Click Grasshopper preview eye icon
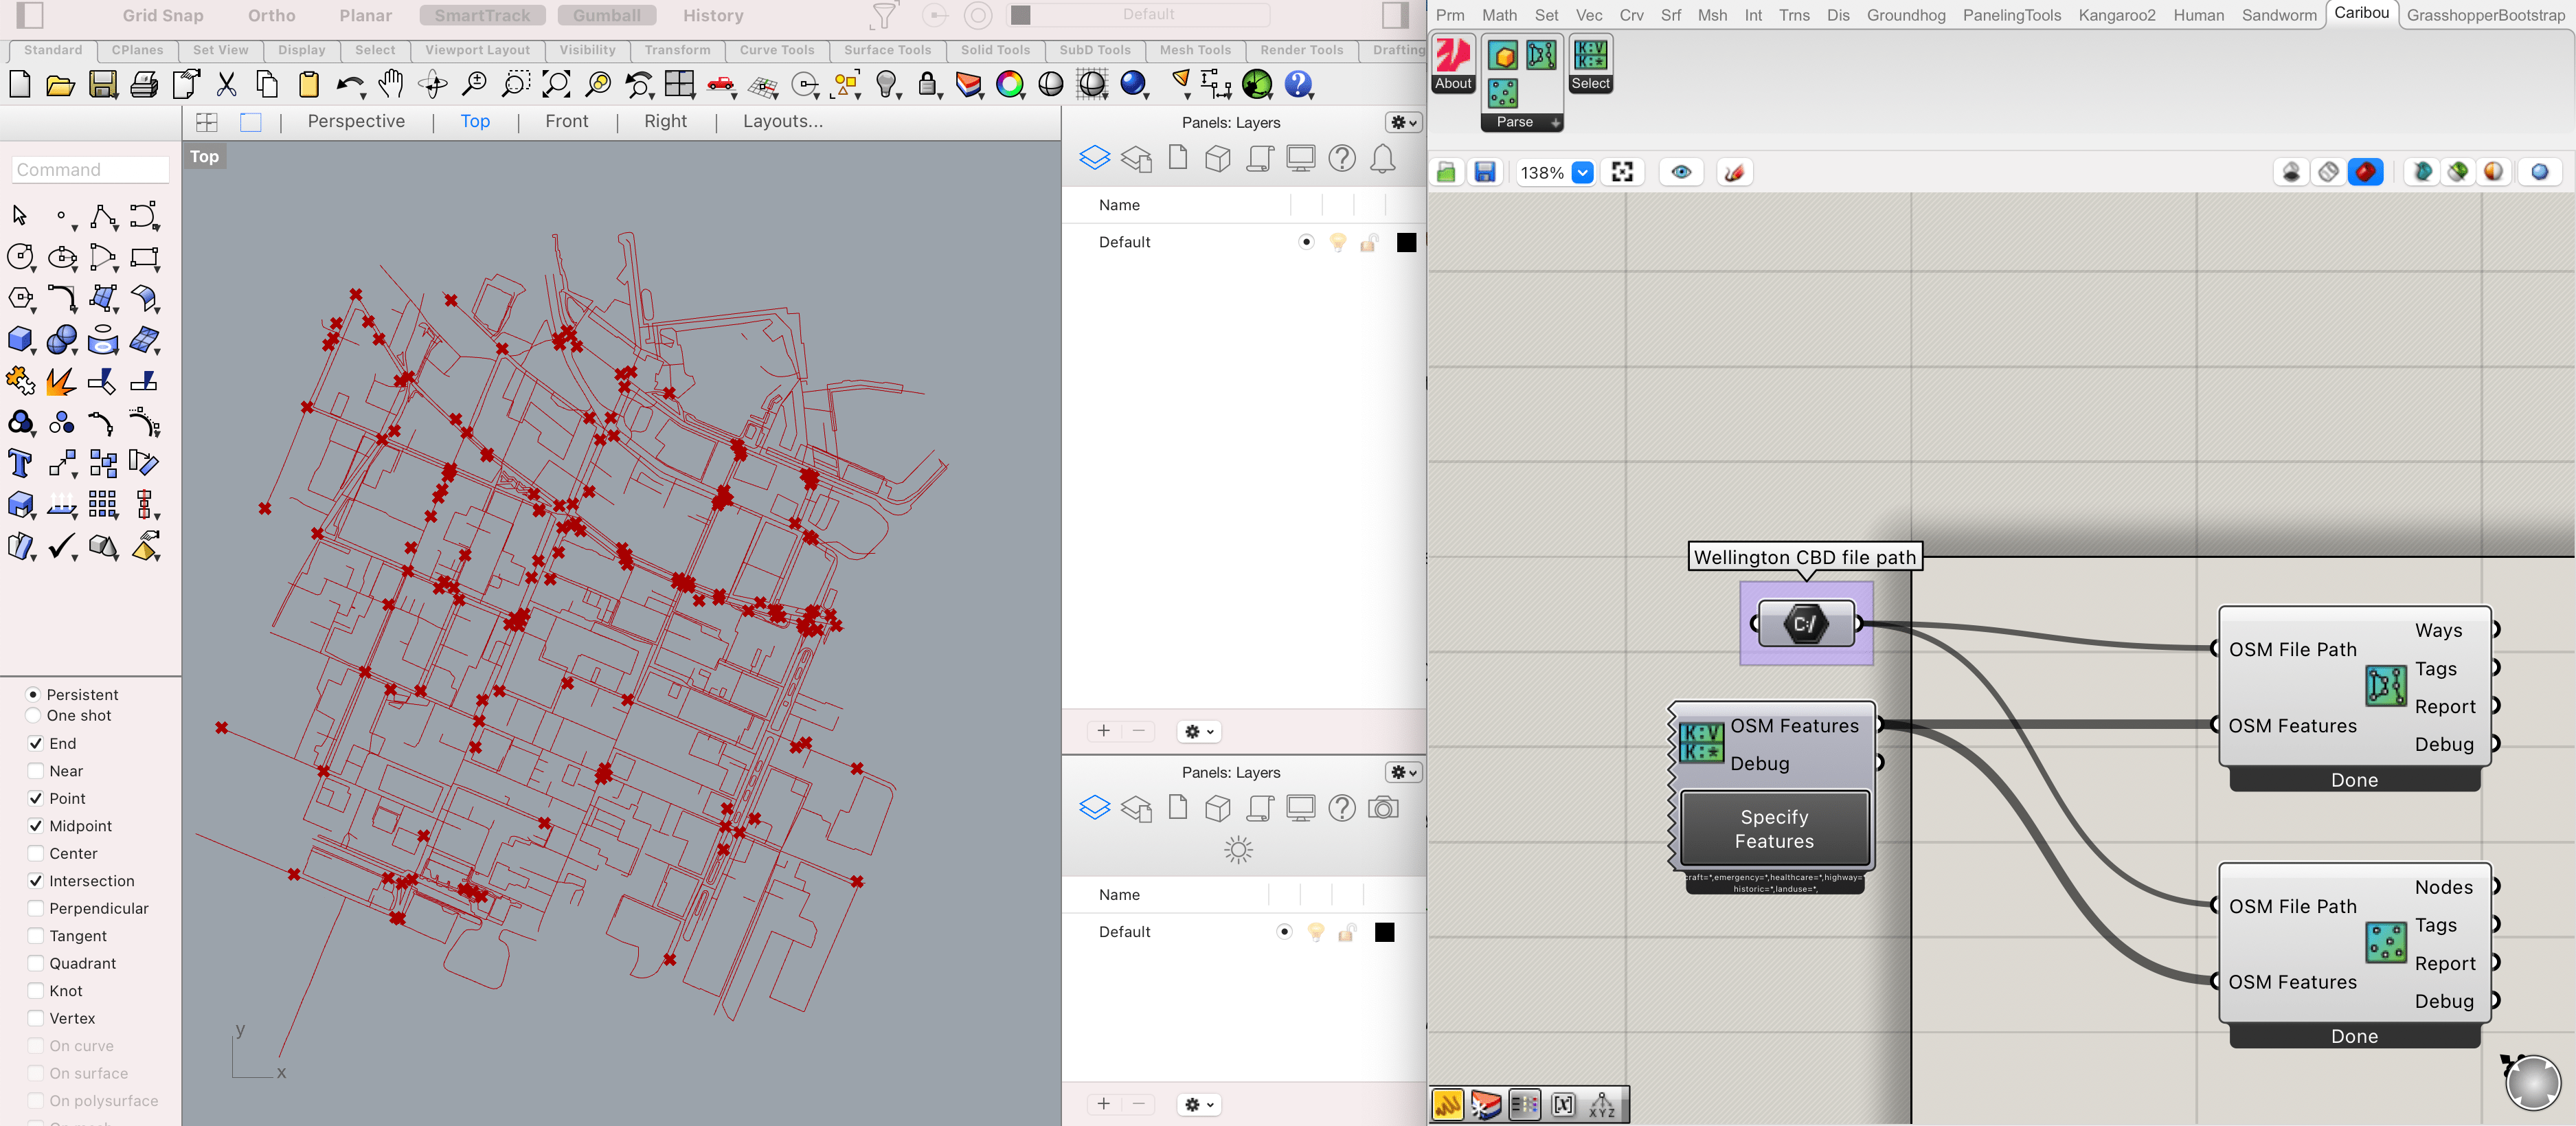The image size is (2576, 1126). (1681, 173)
